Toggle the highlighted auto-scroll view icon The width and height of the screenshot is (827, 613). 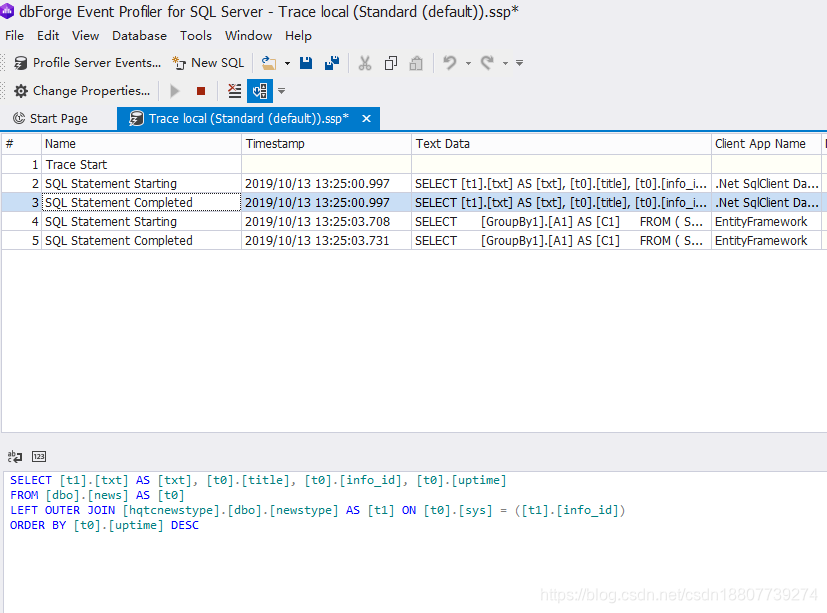point(260,91)
